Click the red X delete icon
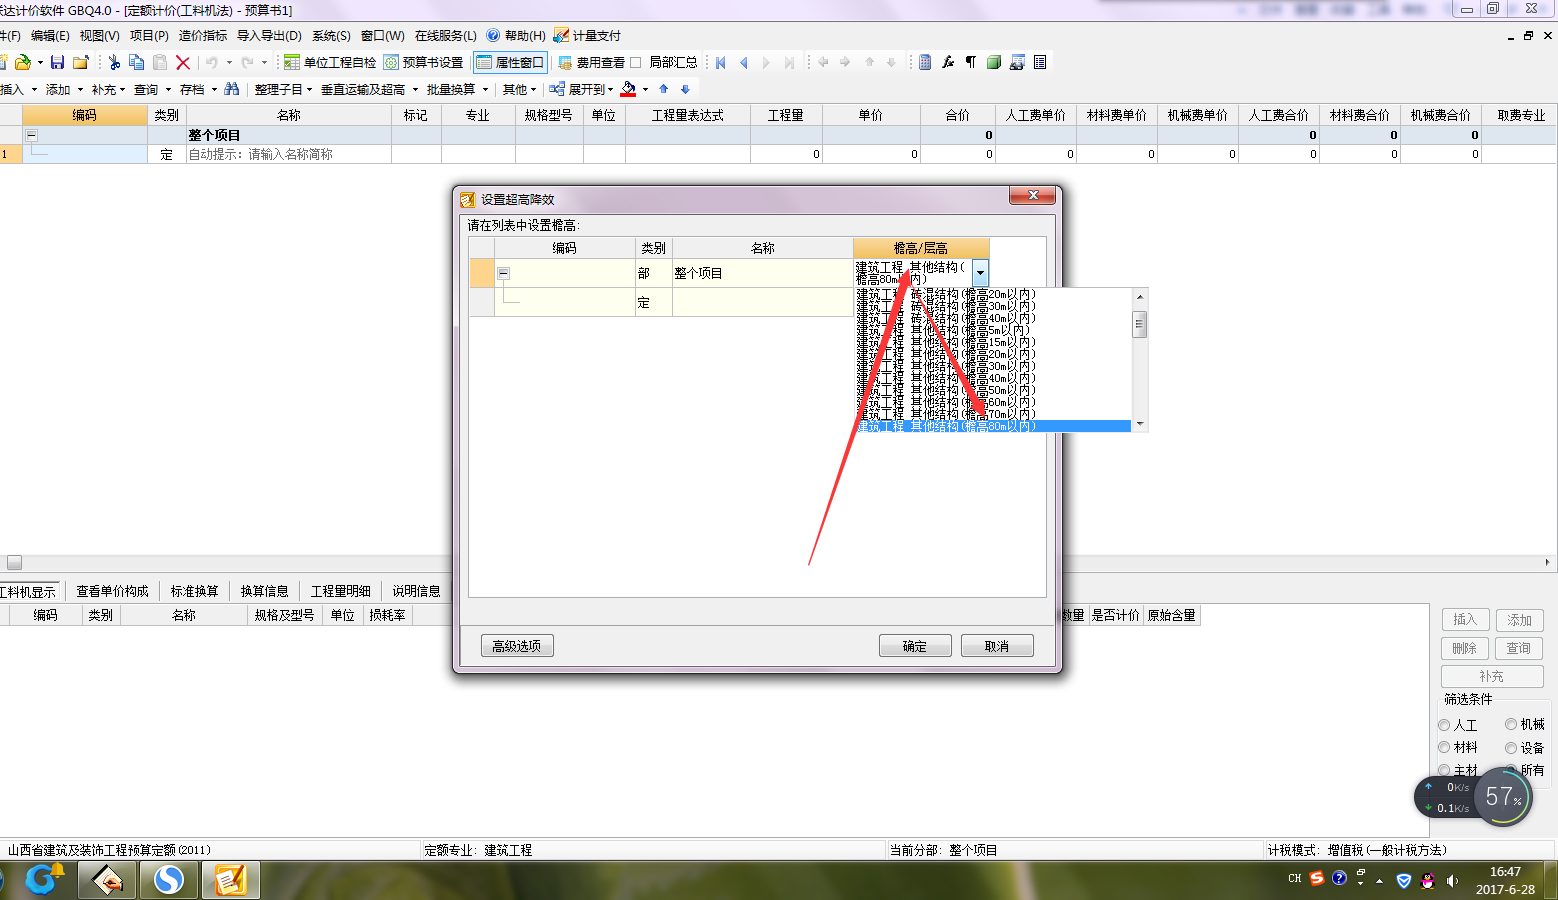The width and height of the screenshot is (1558, 900). (182, 62)
